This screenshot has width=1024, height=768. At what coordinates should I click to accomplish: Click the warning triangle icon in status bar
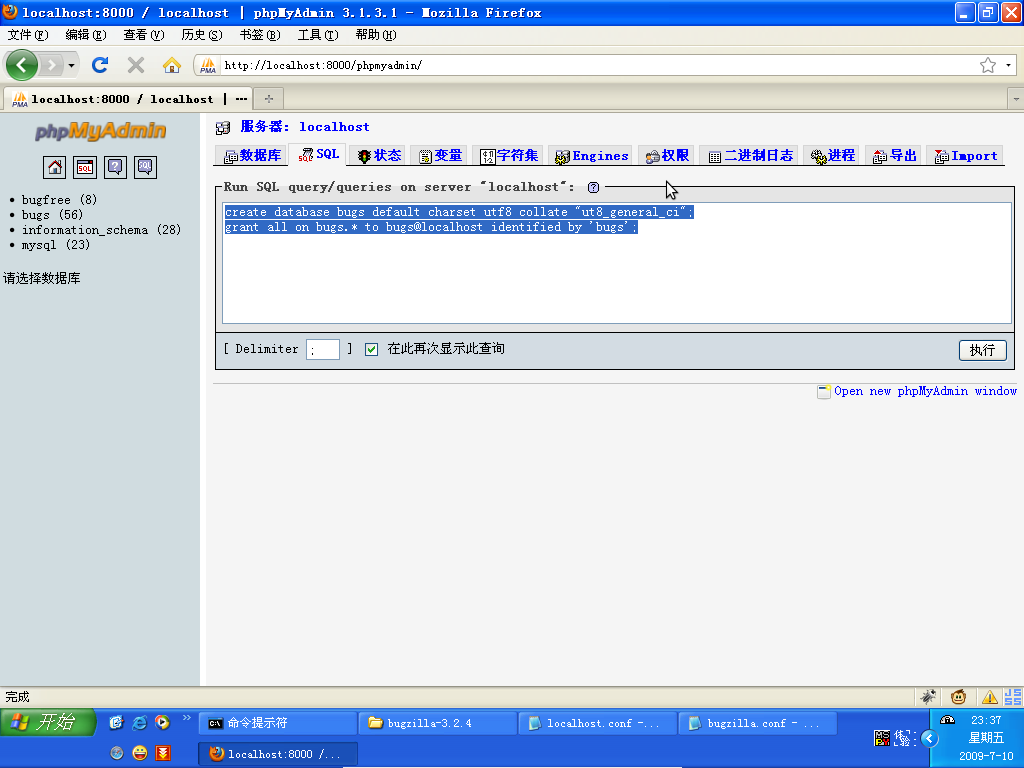tap(989, 697)
